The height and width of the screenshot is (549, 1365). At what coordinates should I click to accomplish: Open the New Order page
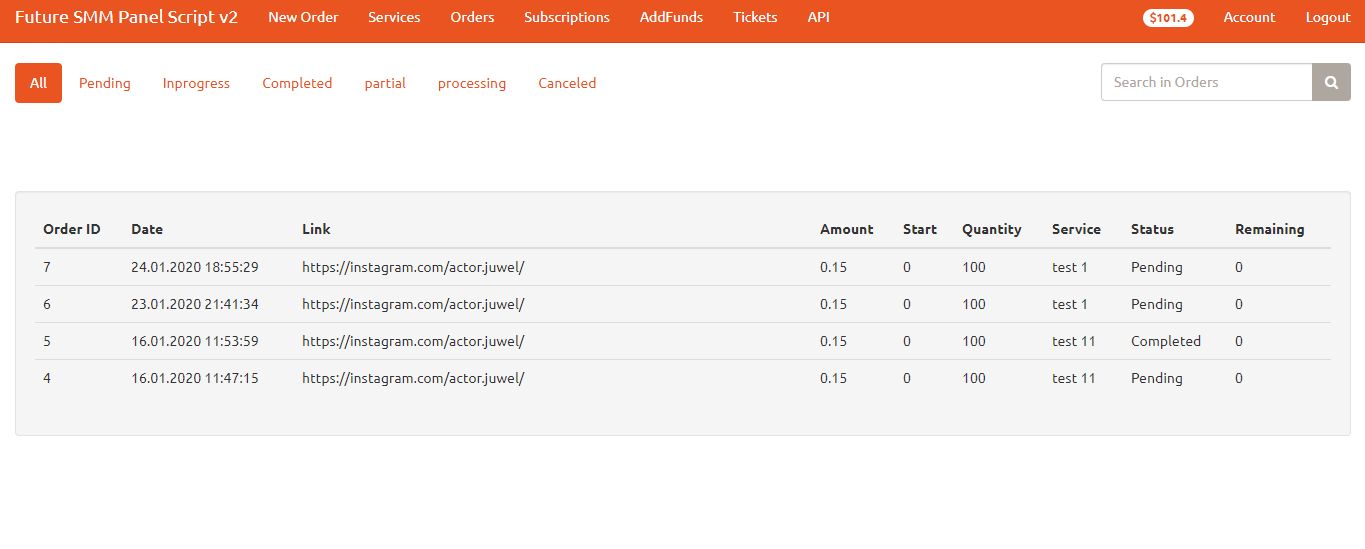click(303, 17)
